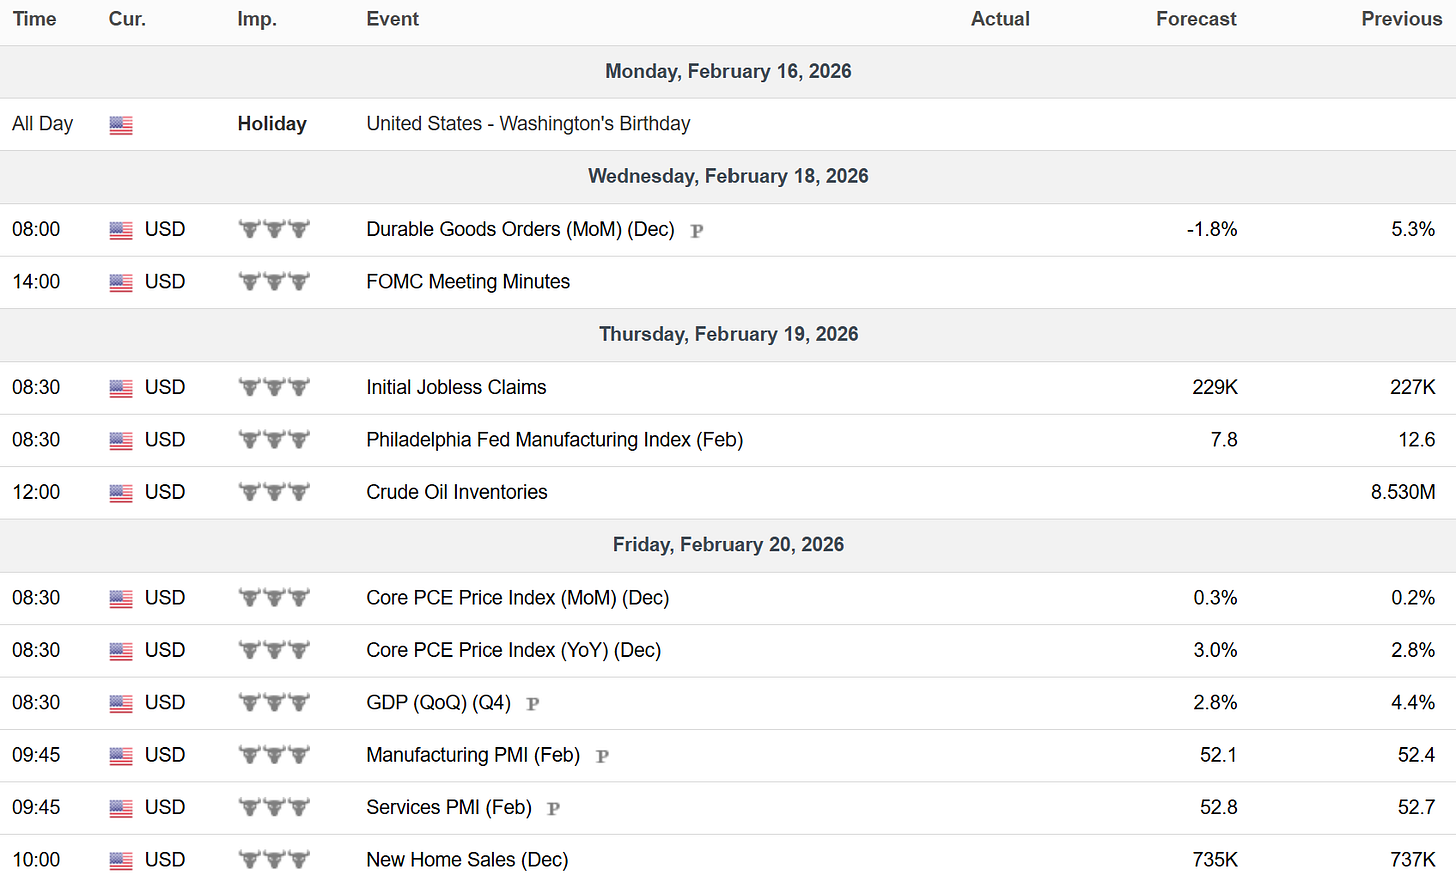Open the Durable Goods Orders (MoM) event
This screenshot has width=1456, height=880.
pos(520,229)
